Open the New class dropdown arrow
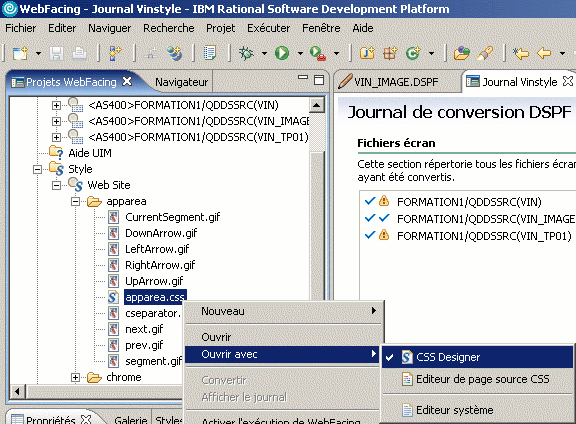Screen dimensions: 576x424 coord(431,54)
